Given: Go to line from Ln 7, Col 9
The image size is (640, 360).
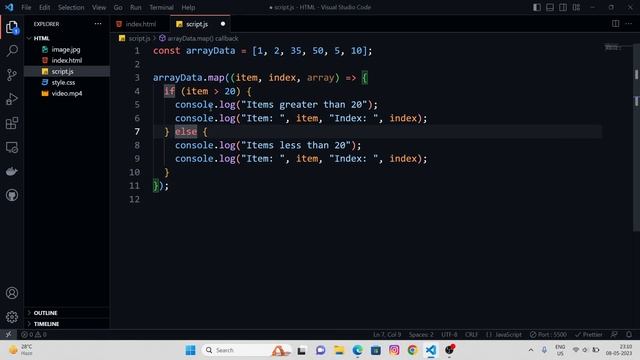Looking at the screenshot, I should (387, 334).
